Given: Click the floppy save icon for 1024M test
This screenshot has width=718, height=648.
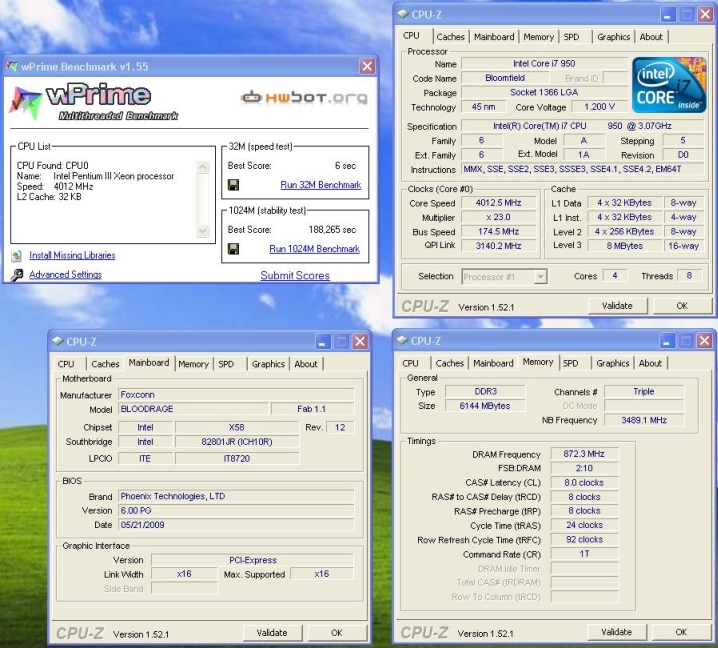Looking at the screenshot, I should (233, 249).
